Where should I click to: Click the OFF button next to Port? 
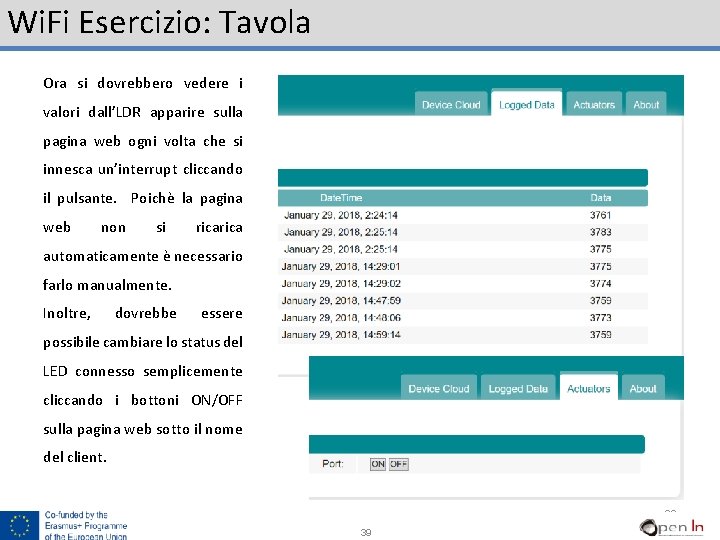[x=398, y=464]
